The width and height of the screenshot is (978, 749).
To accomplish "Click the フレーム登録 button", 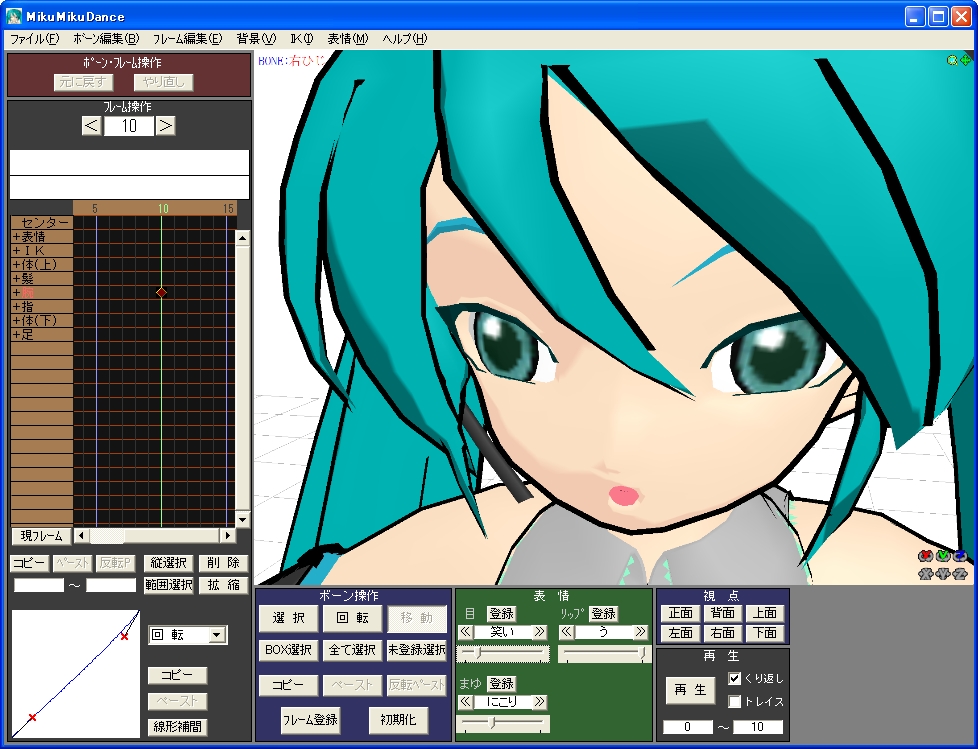I will 310,720.
